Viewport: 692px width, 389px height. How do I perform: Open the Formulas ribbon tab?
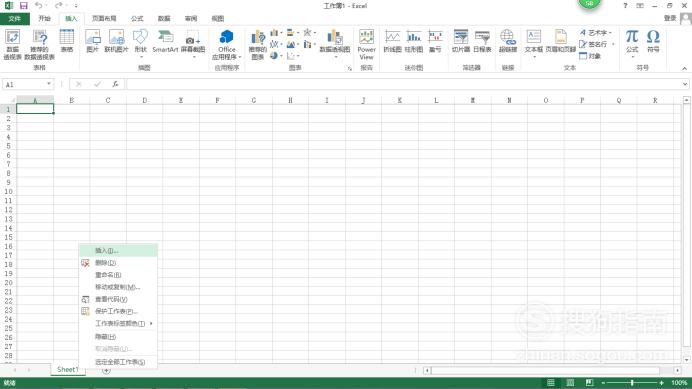[x=137, y=19]
